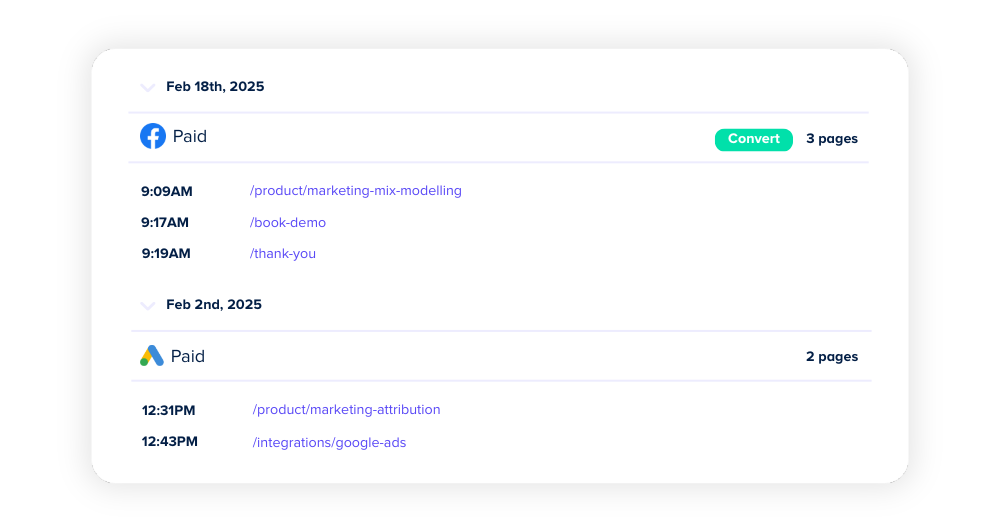The image size is (1000, 532).
Task: Click the Facebook logo icon
Action: (153, 137)
